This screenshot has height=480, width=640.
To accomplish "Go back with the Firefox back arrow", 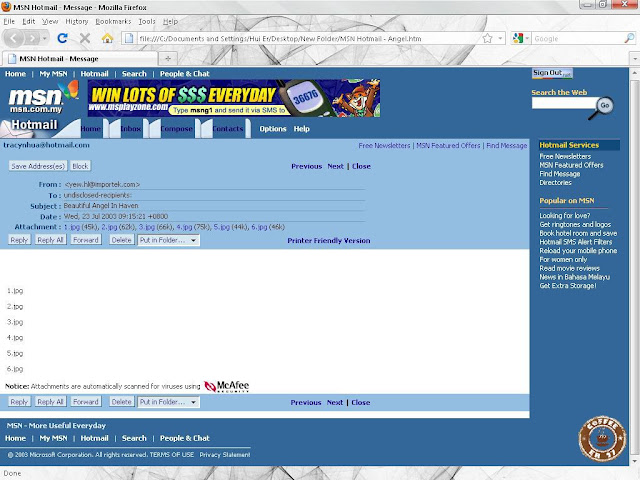I will click(x=14, y=38).
